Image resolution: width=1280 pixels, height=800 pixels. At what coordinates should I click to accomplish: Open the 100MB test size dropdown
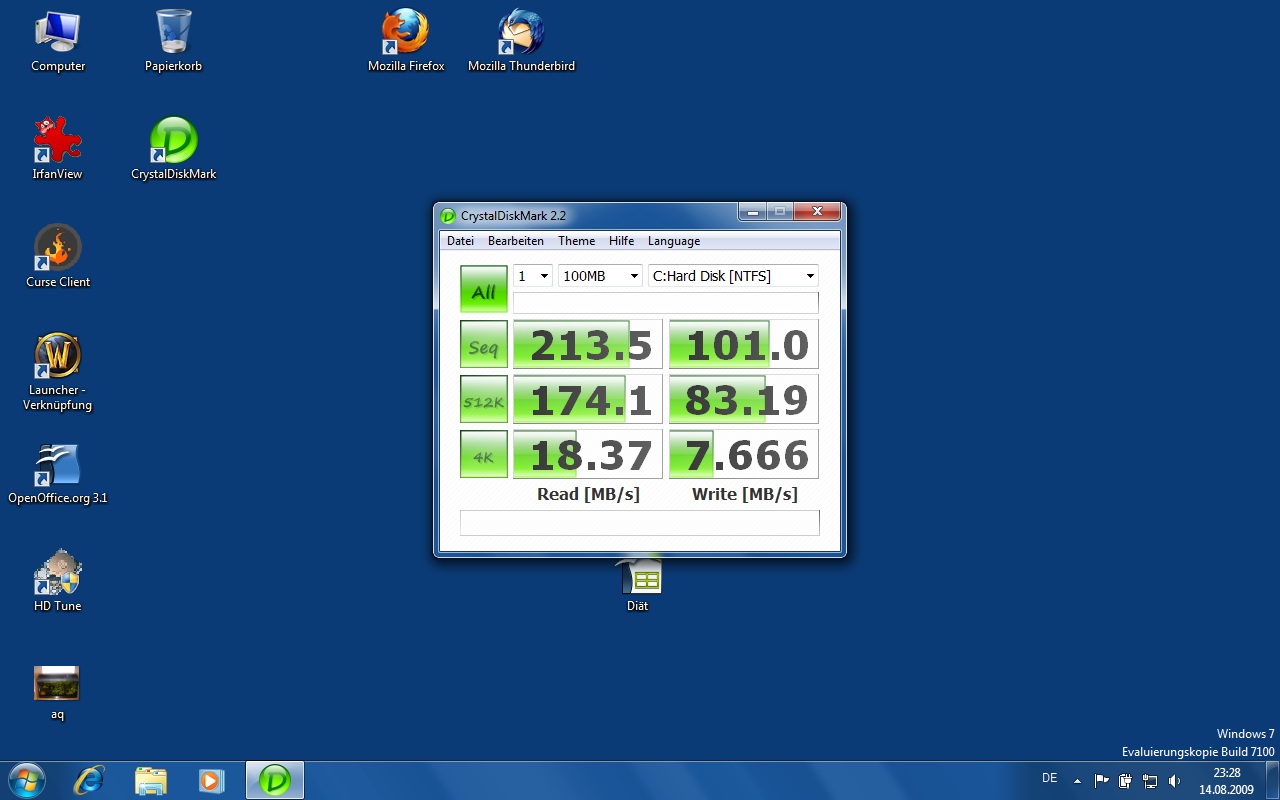coord(600,276)
